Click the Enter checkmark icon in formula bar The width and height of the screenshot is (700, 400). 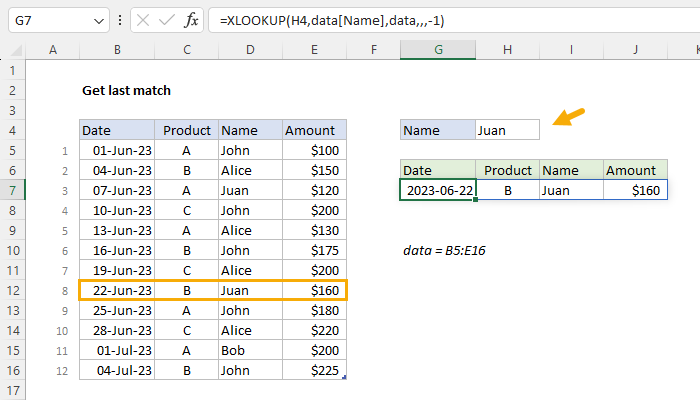click(x=165, y=20)
